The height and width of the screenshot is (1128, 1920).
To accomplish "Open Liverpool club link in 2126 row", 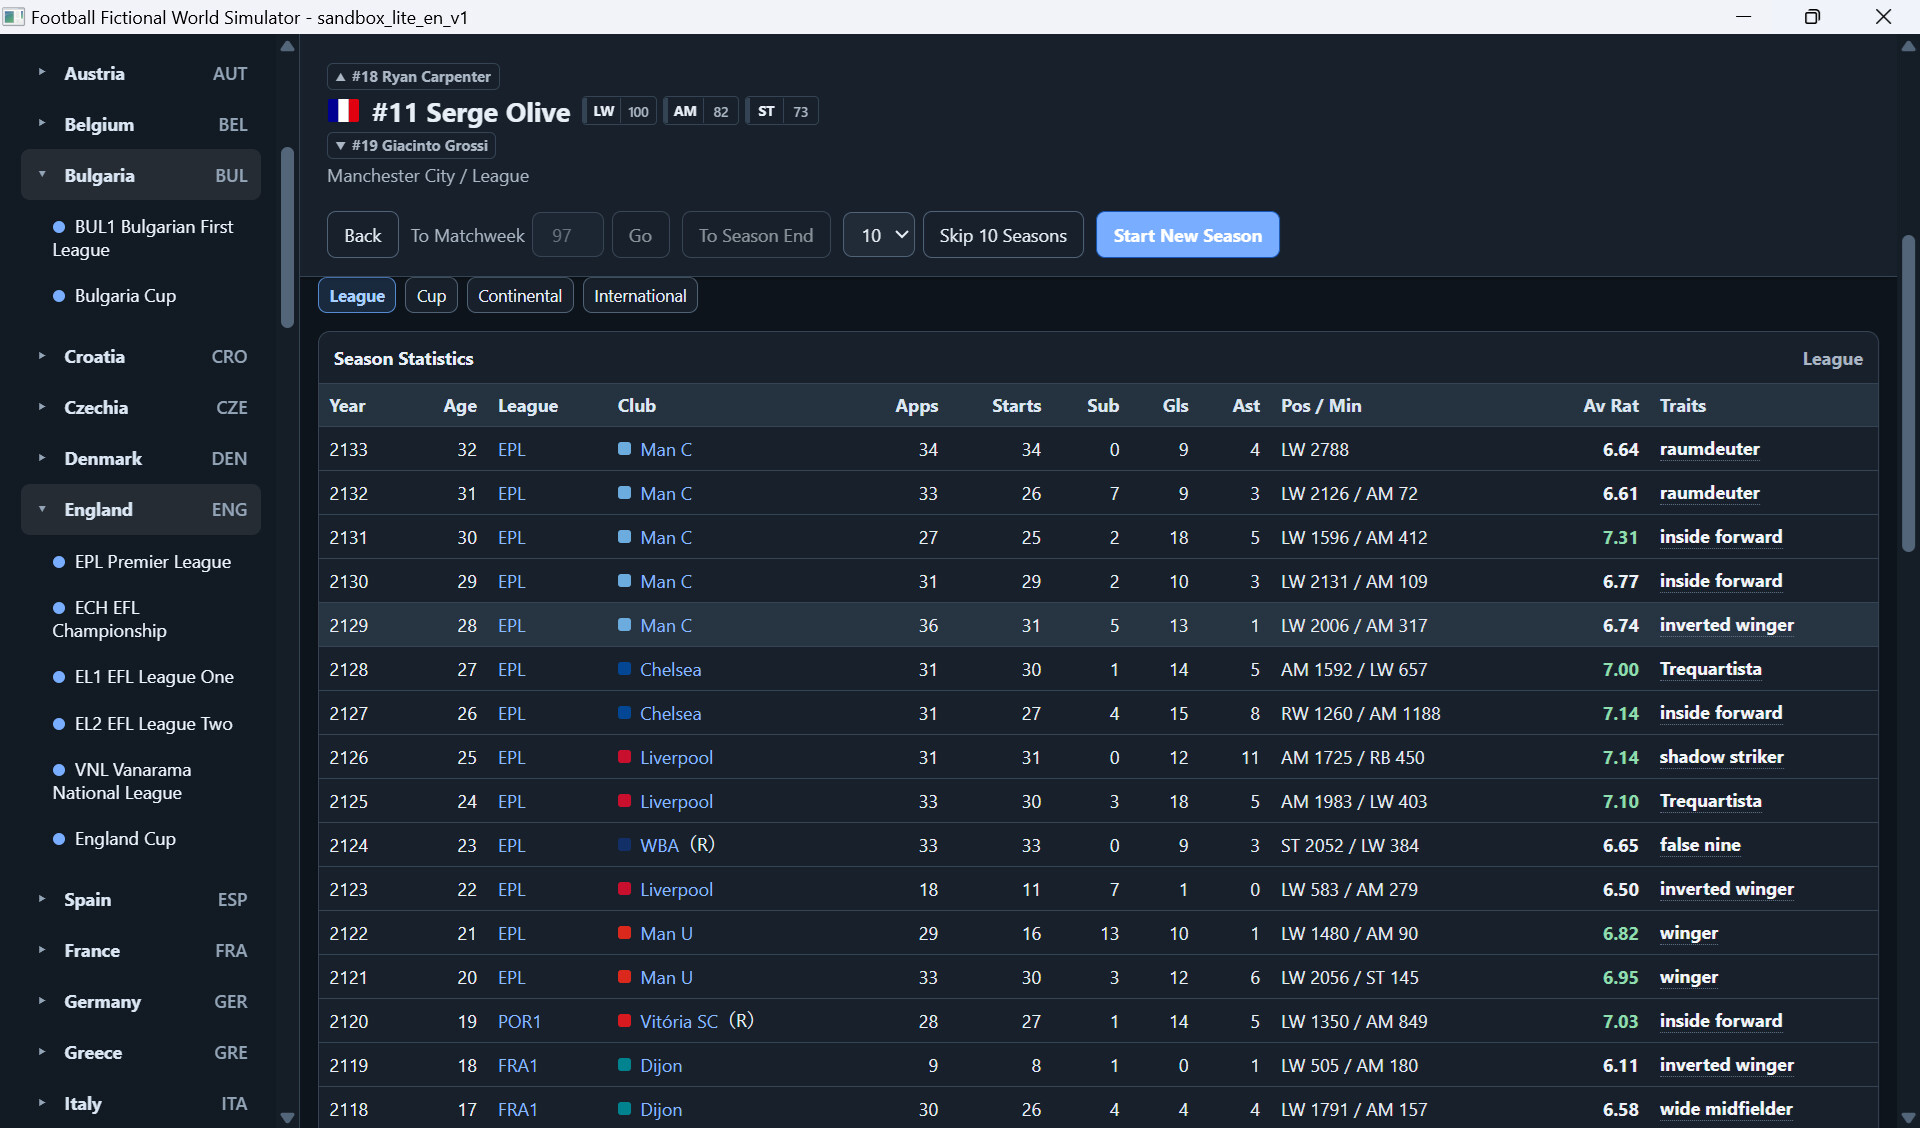I will (677, 757).
